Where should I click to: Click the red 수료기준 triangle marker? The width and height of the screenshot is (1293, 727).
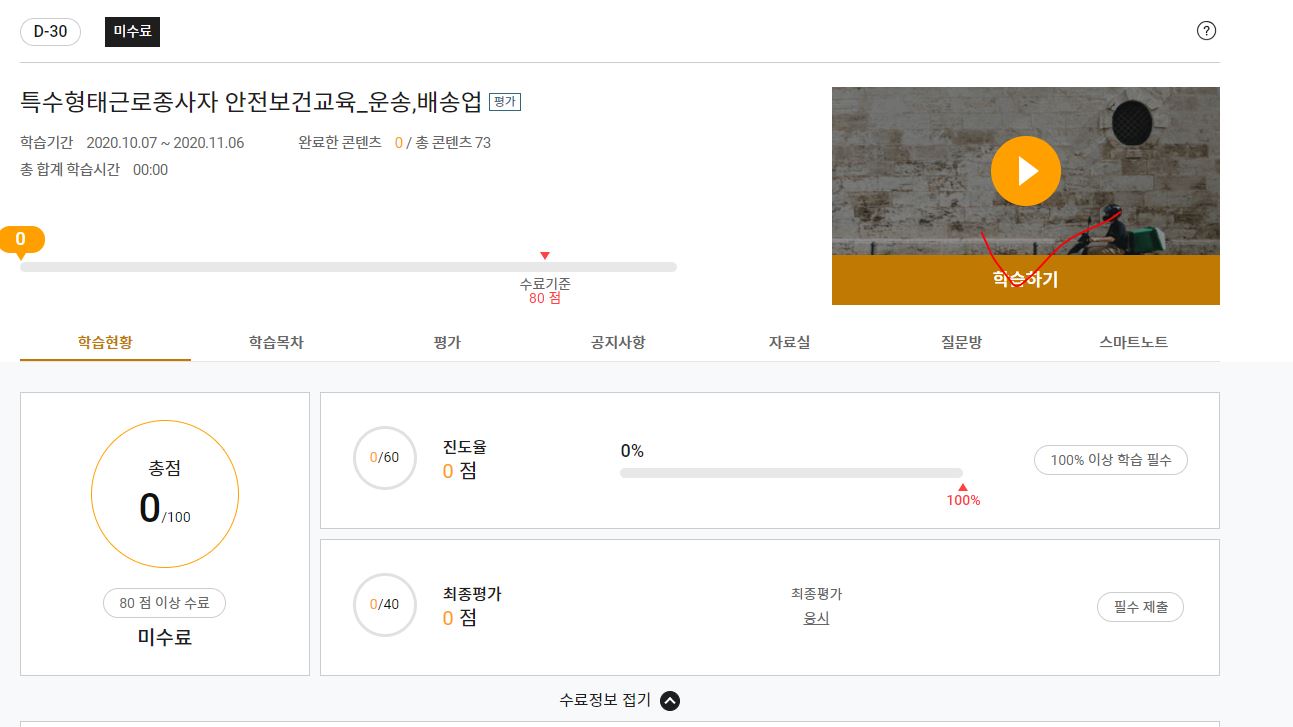tap(544, 256)
